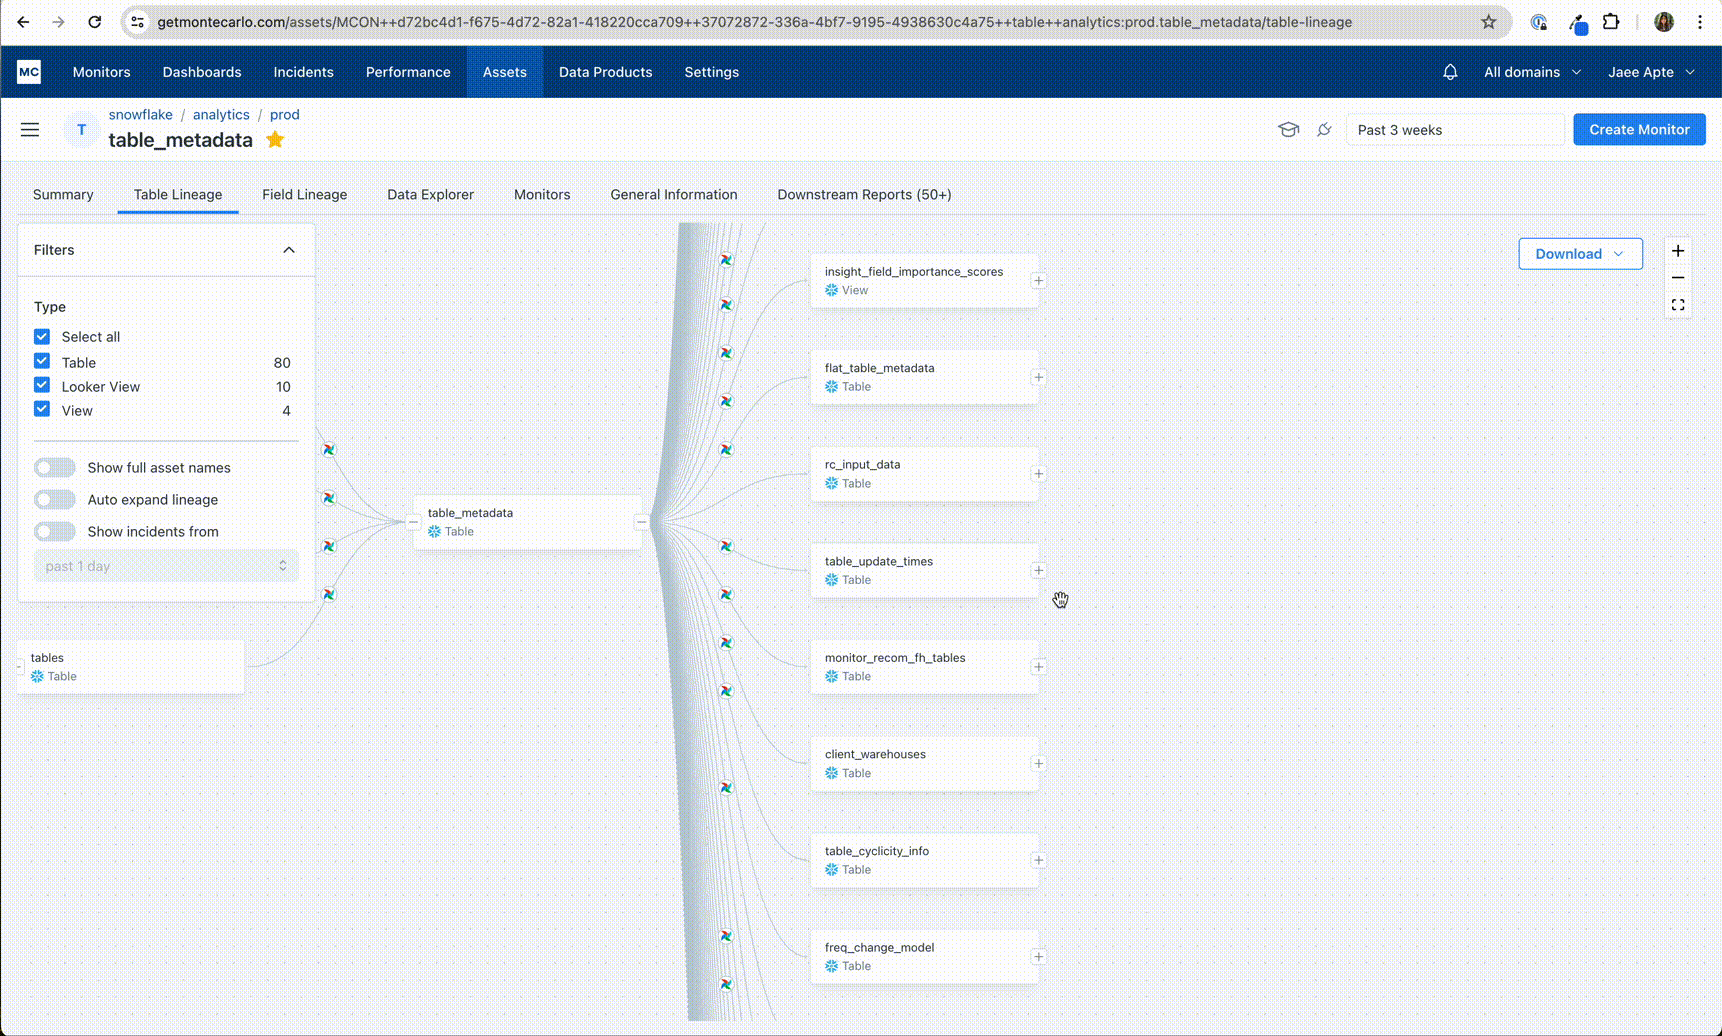This screenshot has height=1036, width=1722.
Task: Open the Jaee Apte user menu
Action: click(1652, 72)
